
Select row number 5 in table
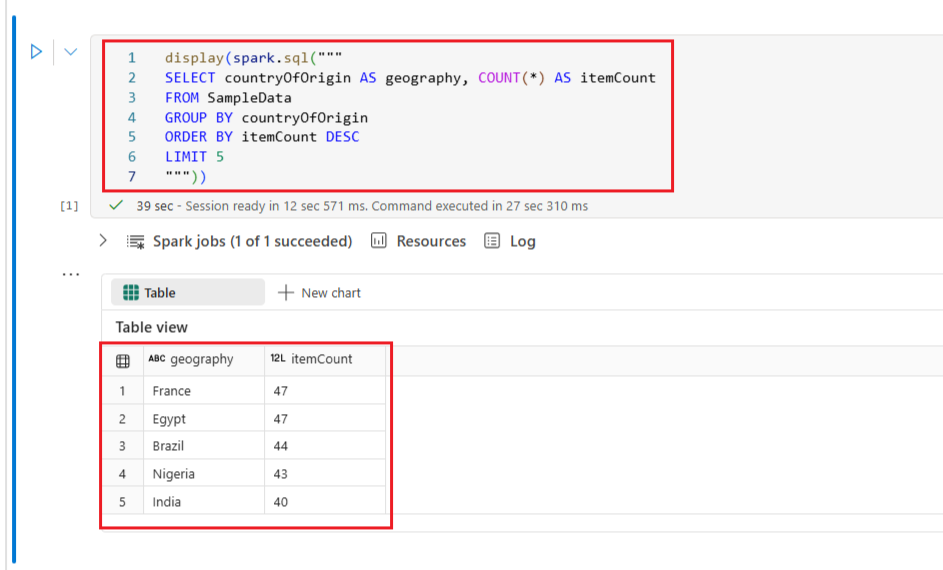(x=122, y=501)
